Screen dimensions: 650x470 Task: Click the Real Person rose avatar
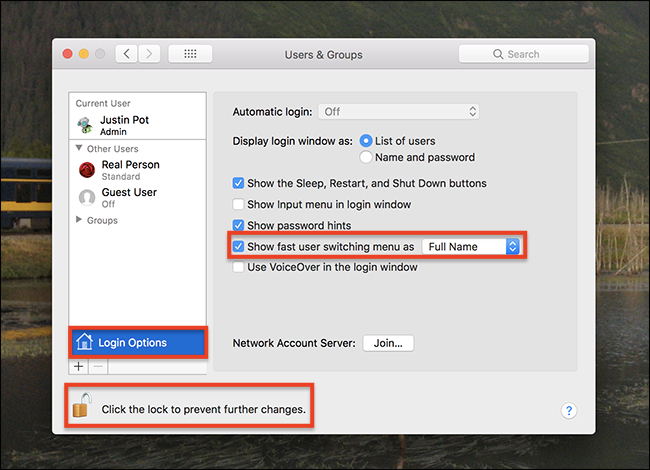(x=87, y=170)
